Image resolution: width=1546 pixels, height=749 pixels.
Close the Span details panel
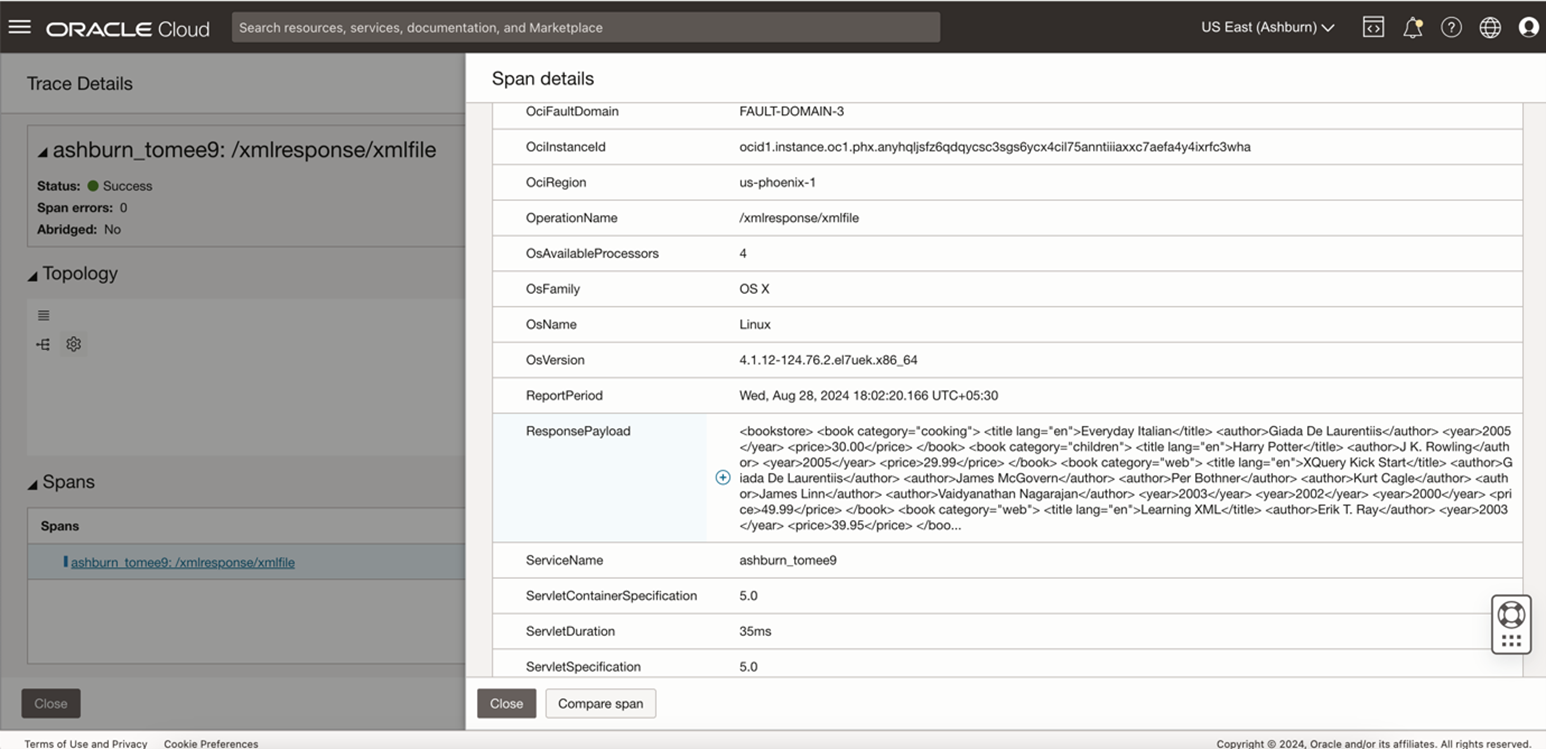click(506, 703)
